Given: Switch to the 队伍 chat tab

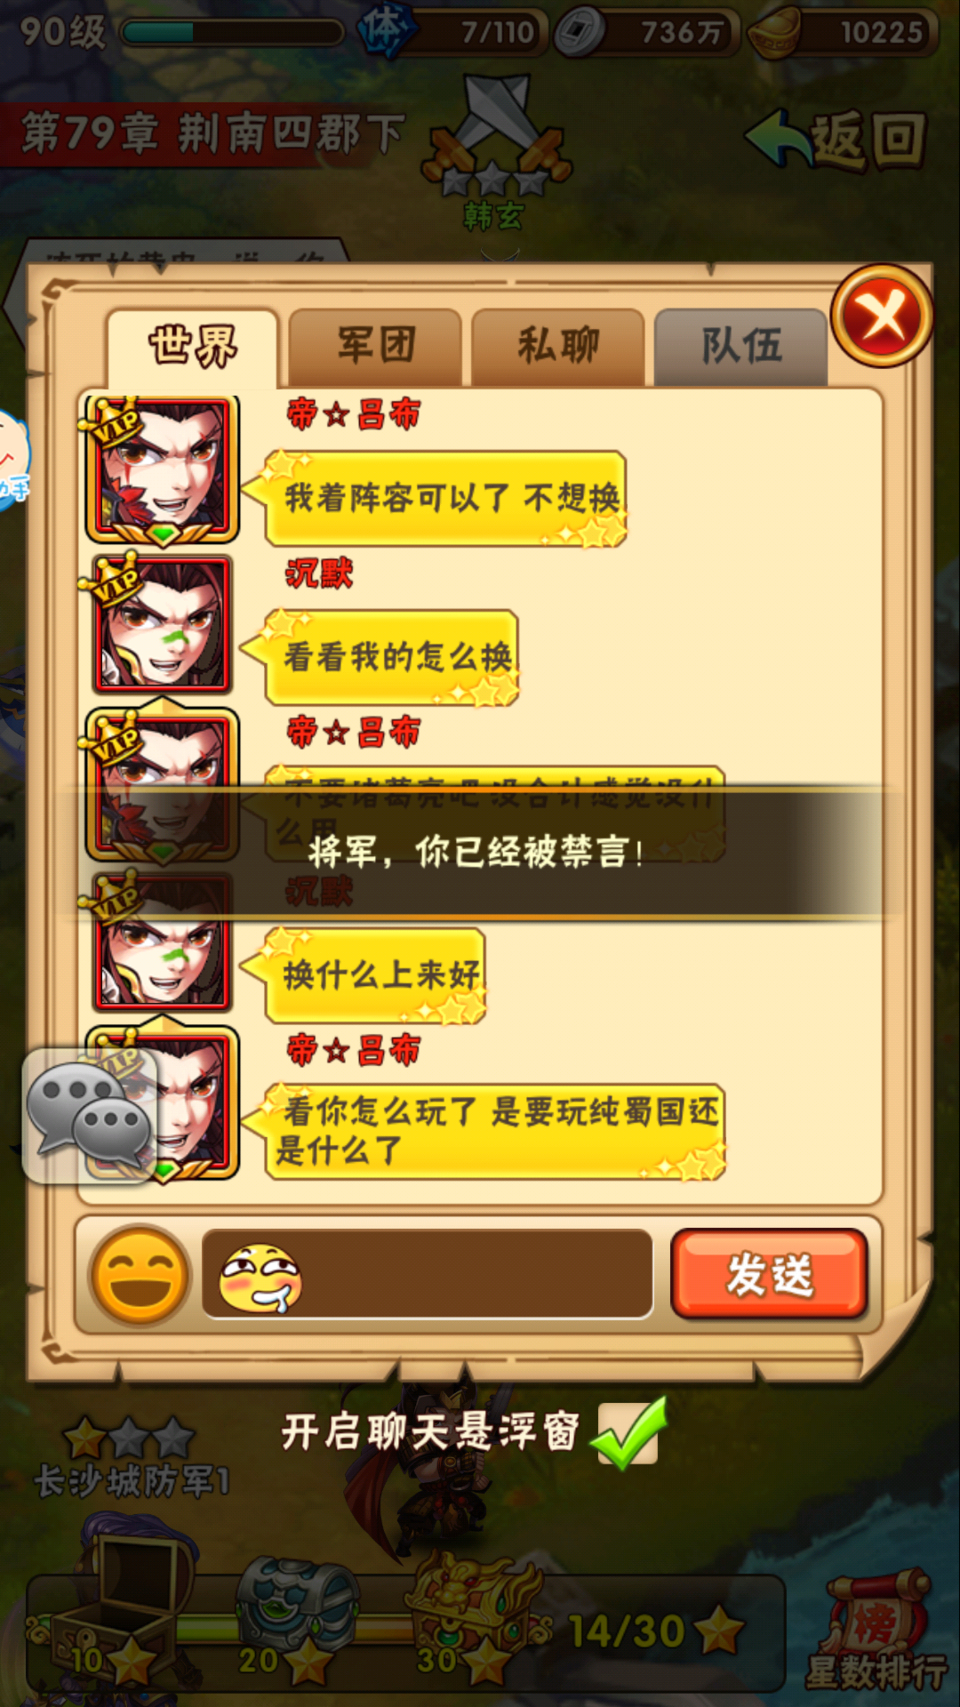Looking at the screenshot, I should click(741, 347).
